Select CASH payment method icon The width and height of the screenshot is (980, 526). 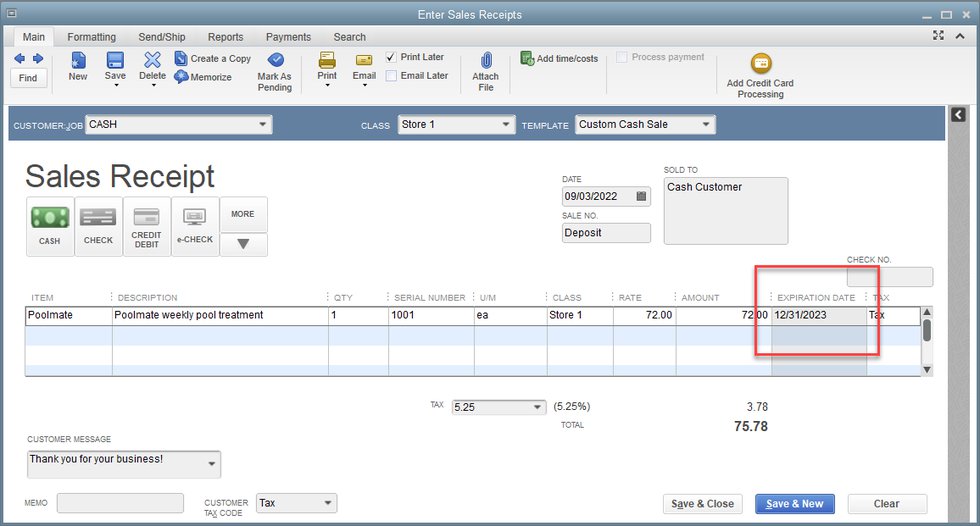click(50, 225)
